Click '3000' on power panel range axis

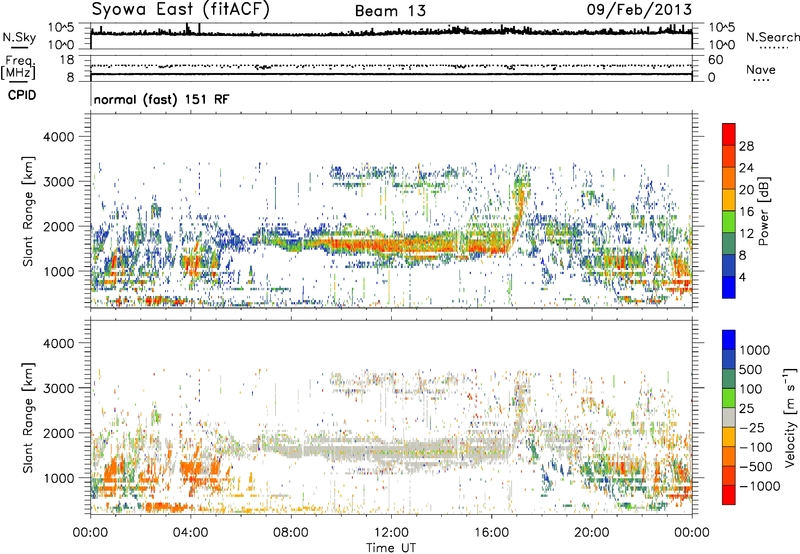[59, 182]
